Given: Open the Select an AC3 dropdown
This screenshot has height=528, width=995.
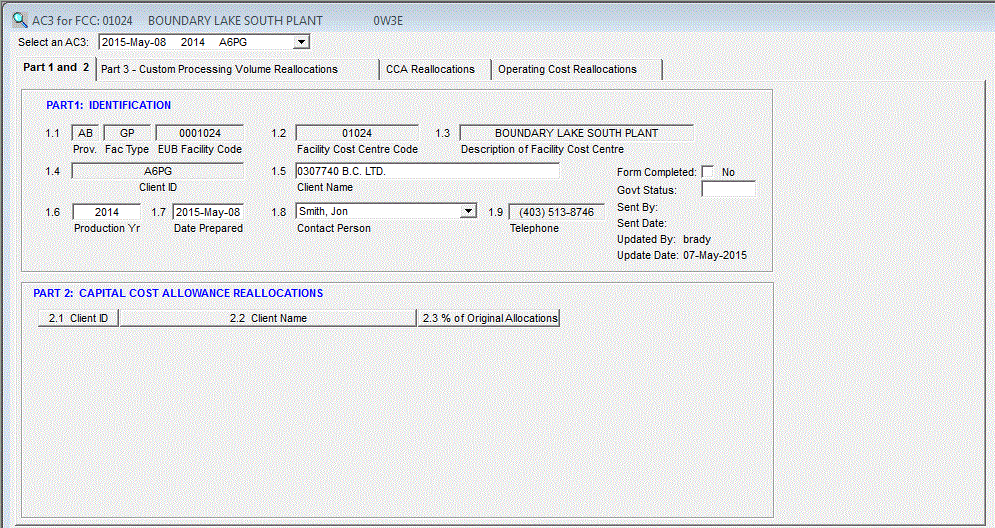Looking at the screenshot, I should (x=301, y=42).
